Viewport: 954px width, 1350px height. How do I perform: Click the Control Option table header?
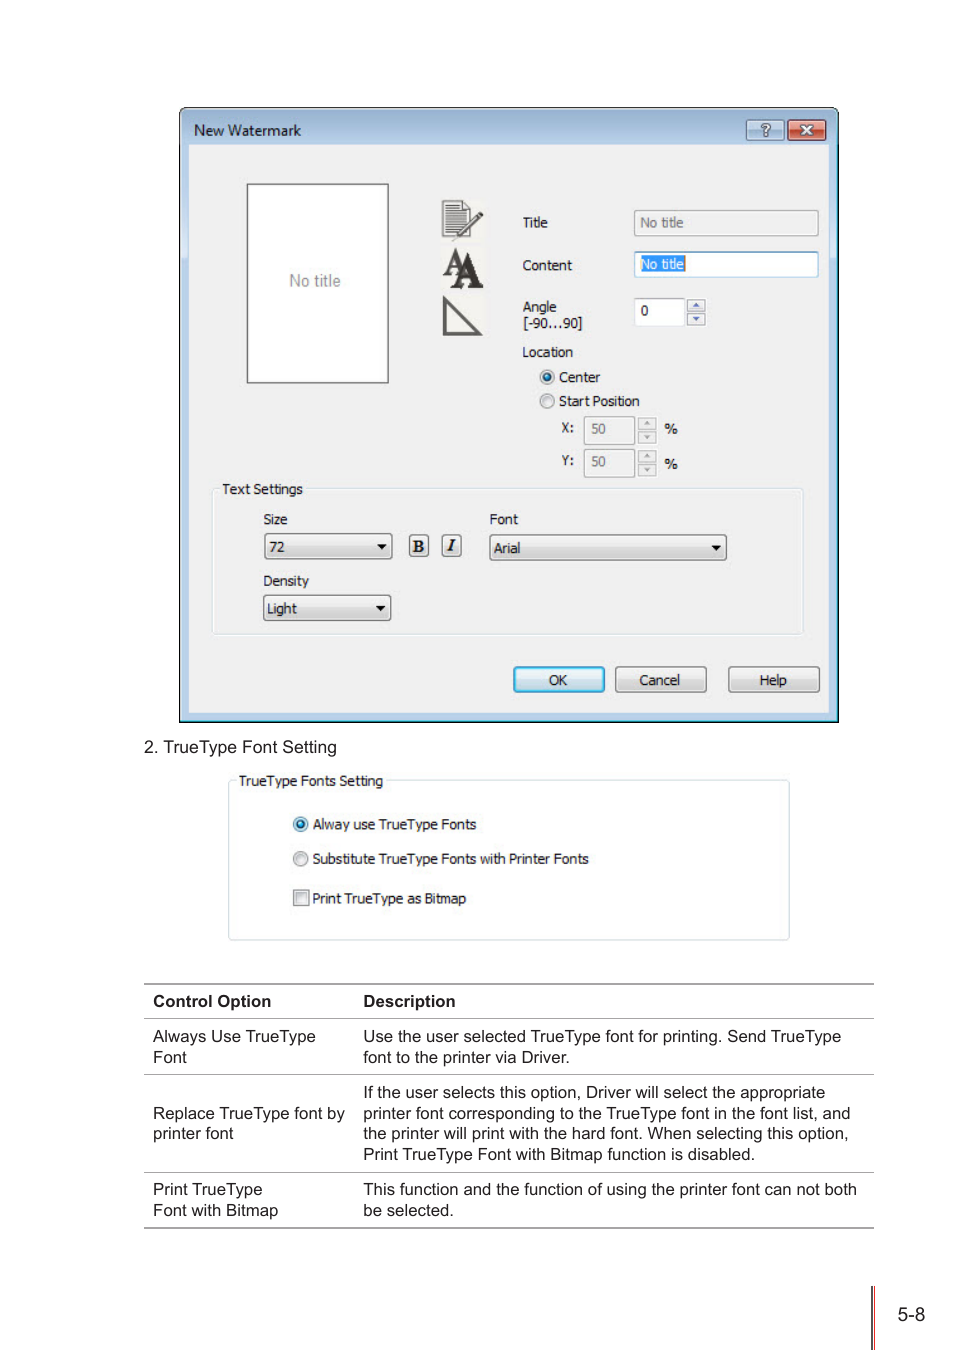click(x=212, y=1001)
